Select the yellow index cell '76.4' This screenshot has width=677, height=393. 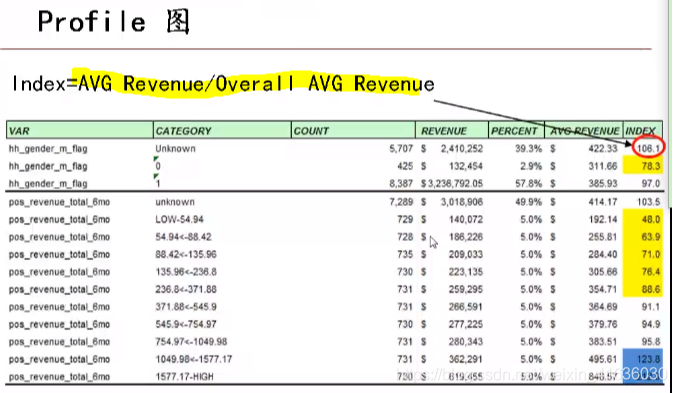643,272
